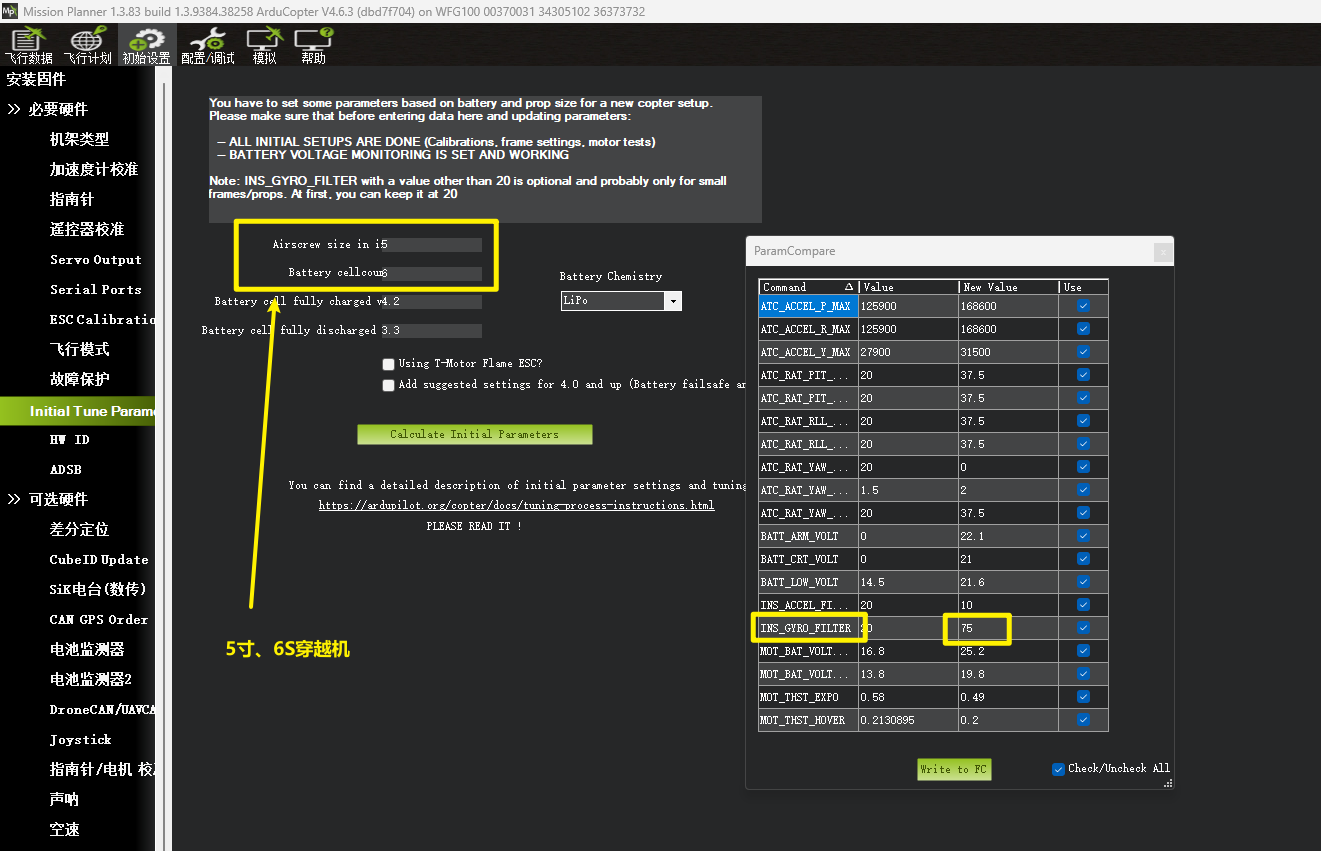
Task: Select 差分定位 RTK page
Action: pyautogui.click(x=79, y=529)
